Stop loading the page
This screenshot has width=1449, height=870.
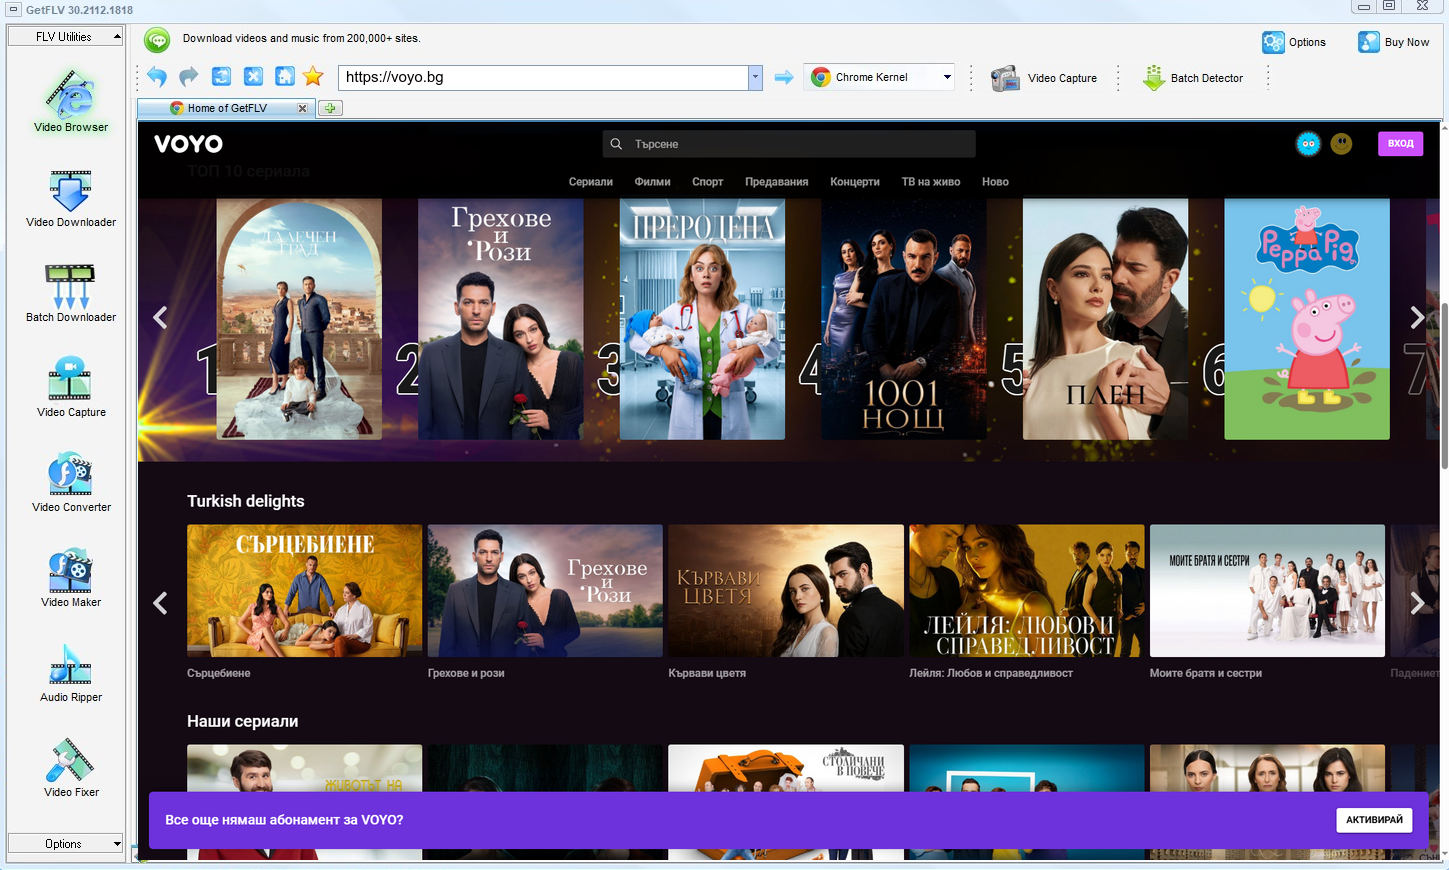tap(253, 76)
